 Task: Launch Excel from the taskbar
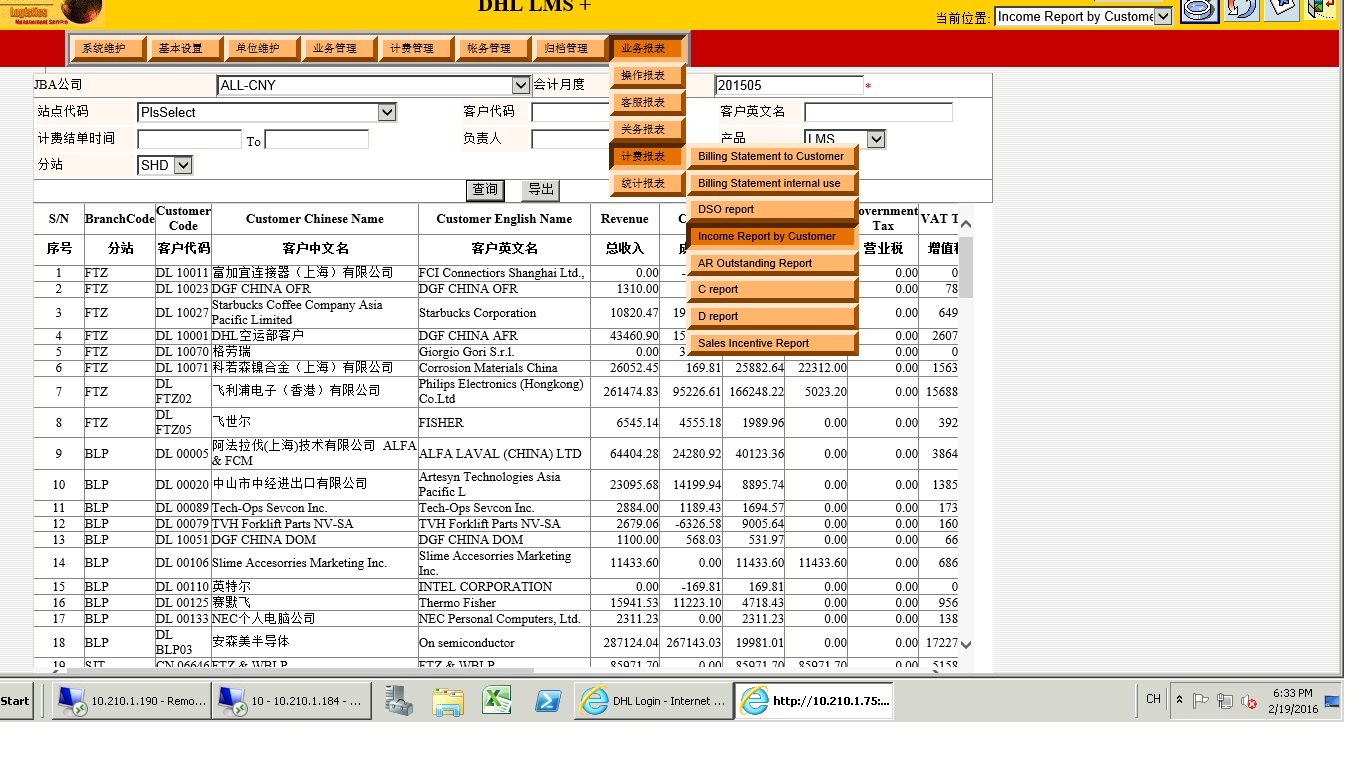pyautogui.click(x=497, y=701)
